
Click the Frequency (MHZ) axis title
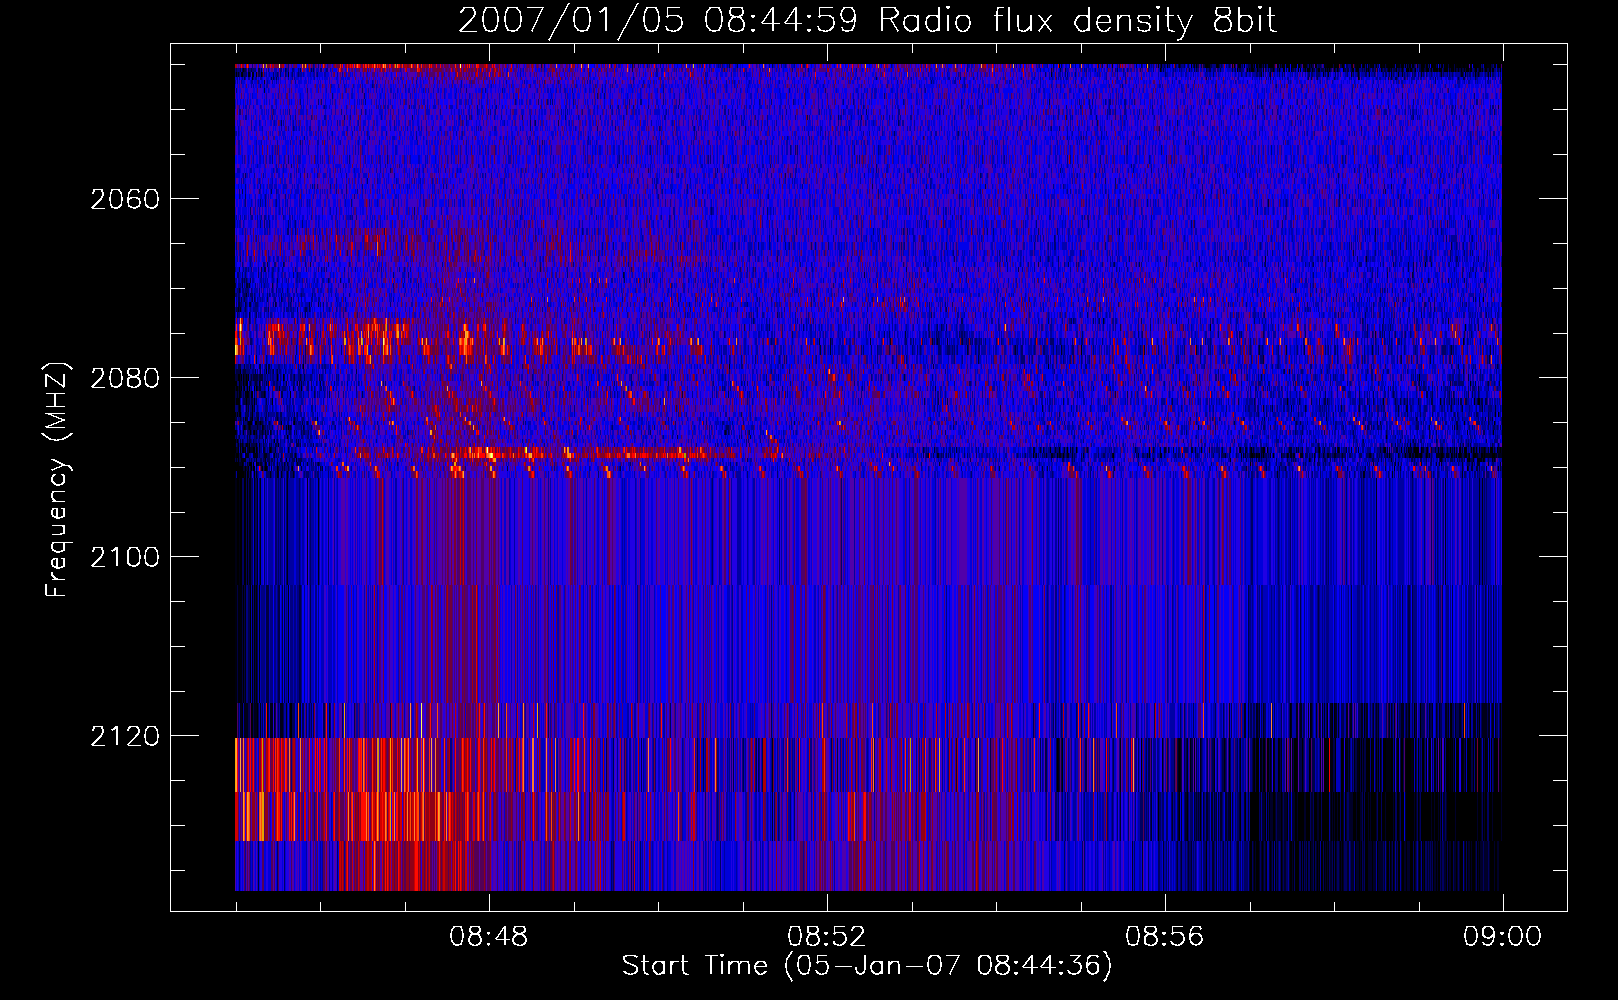click(x=58, y=480)
